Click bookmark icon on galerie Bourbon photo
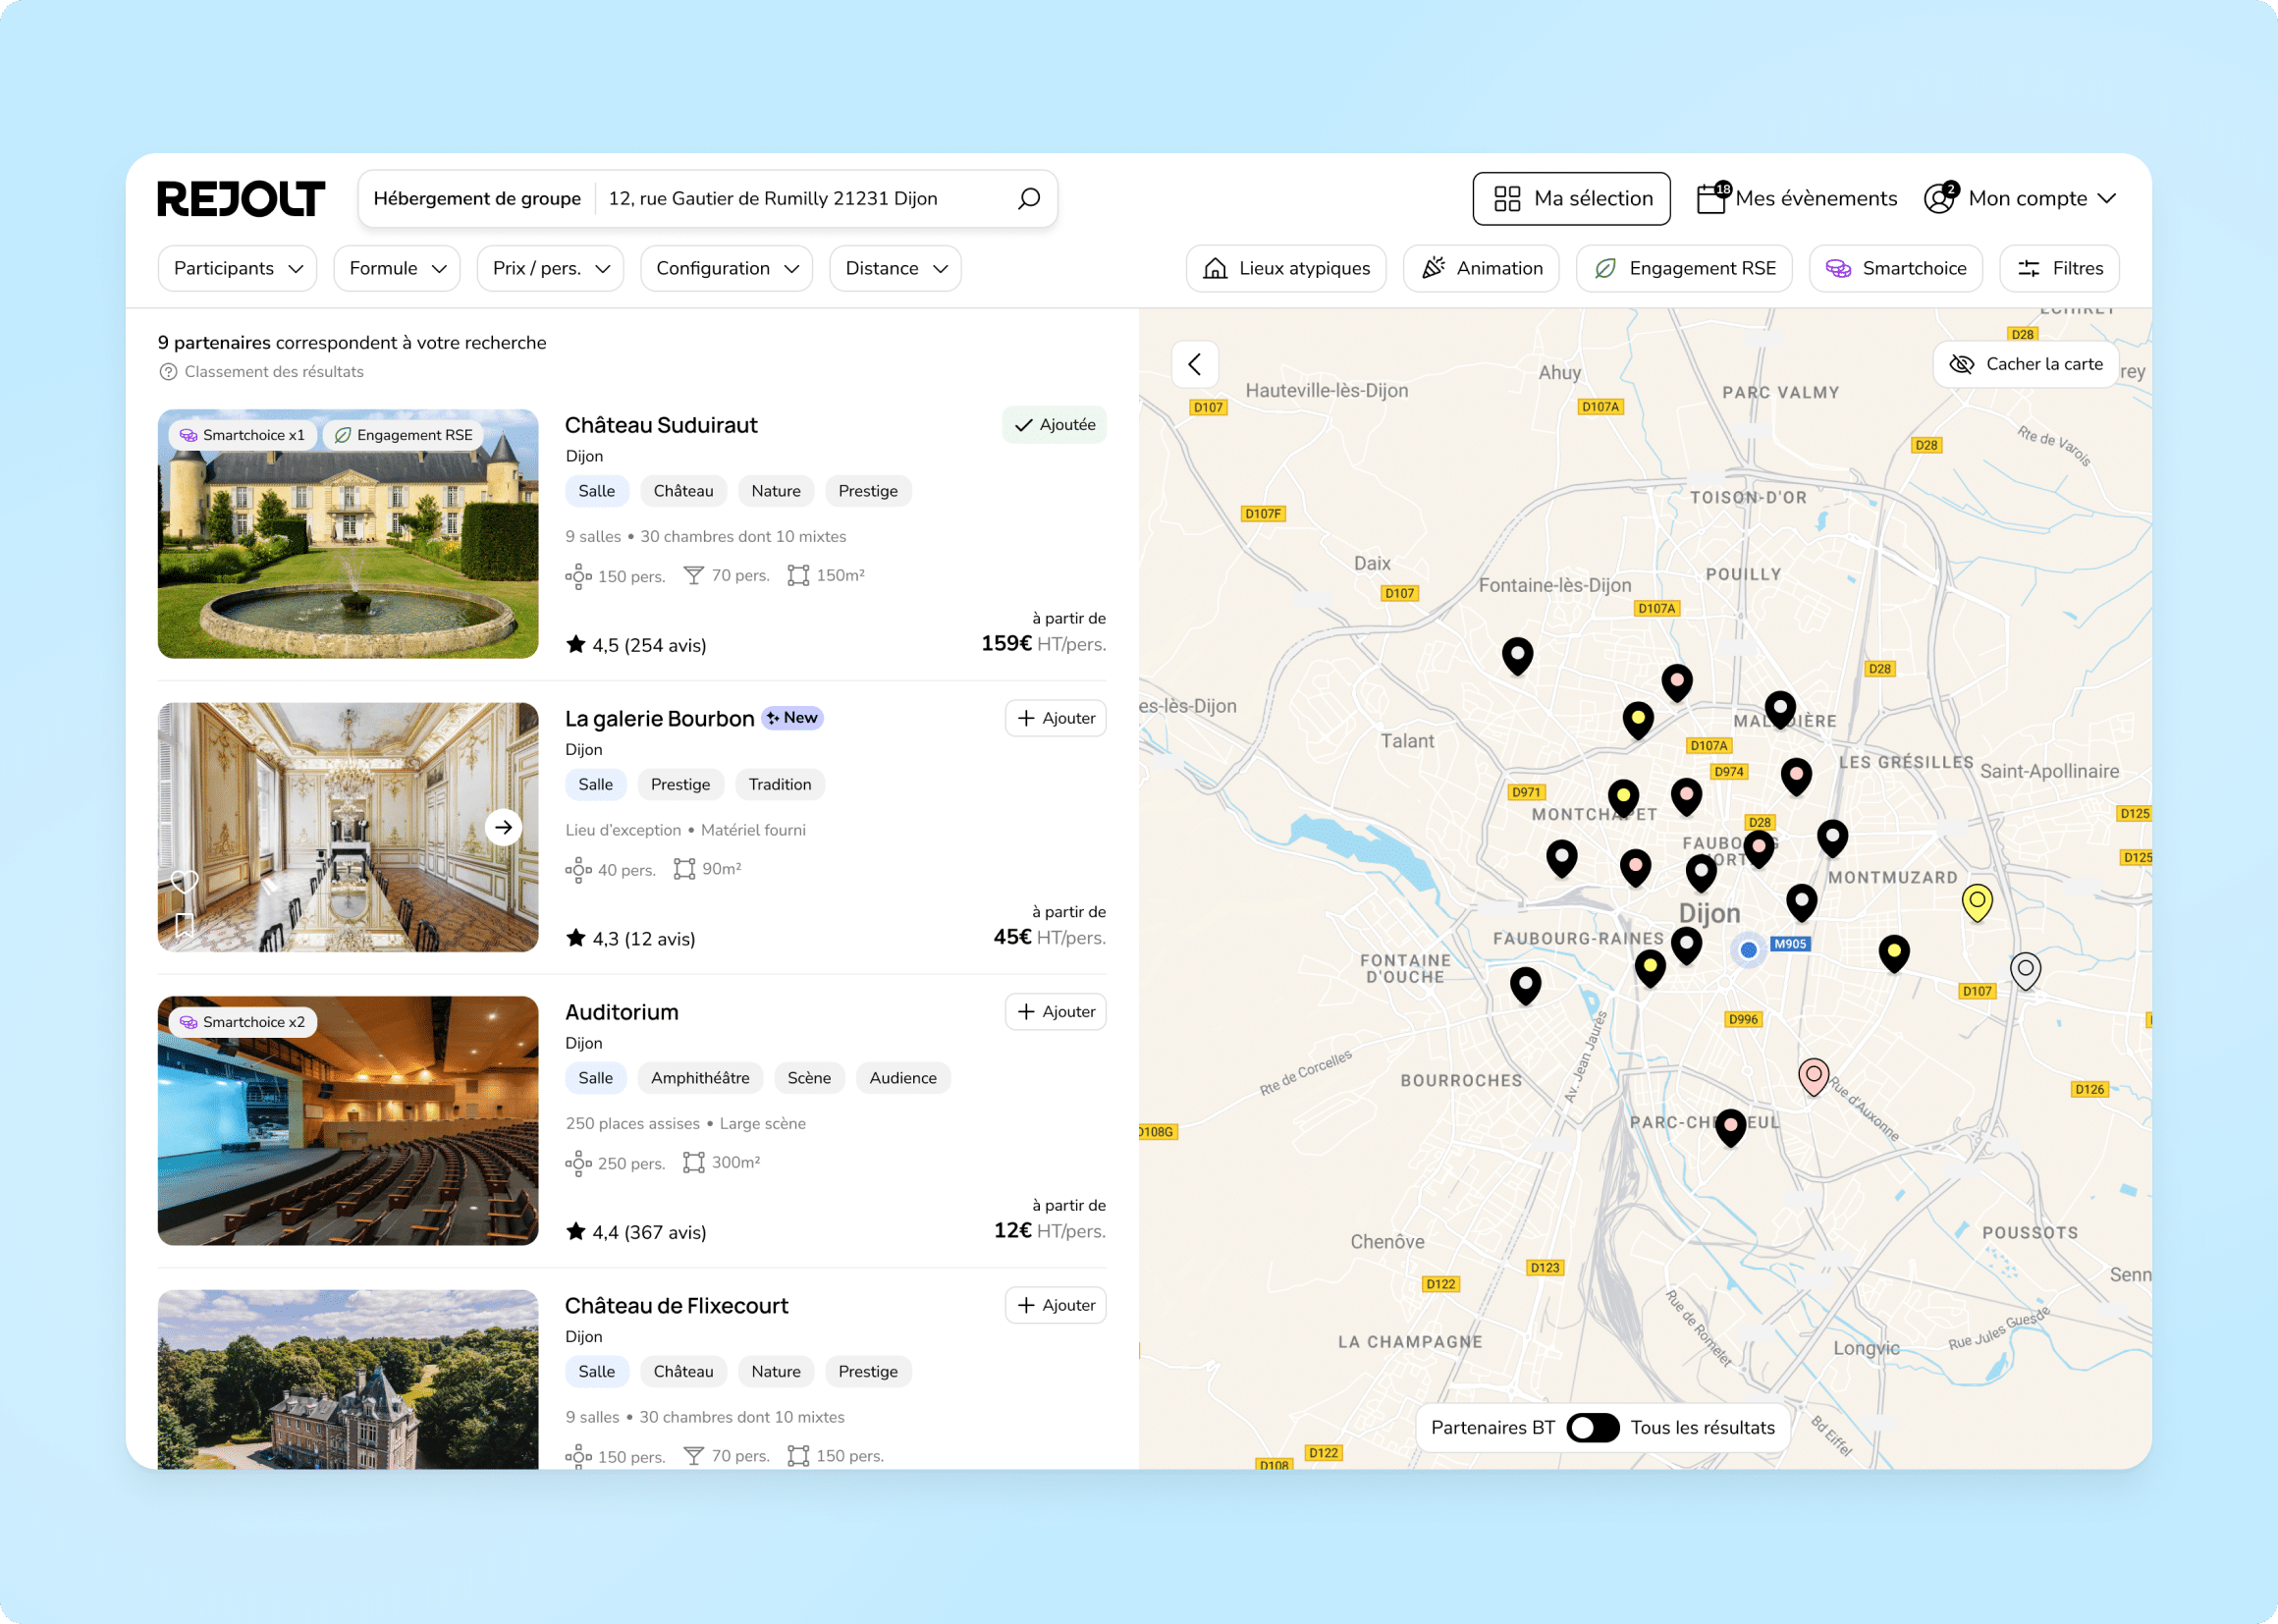Image resolution: width=2278 pixels, height=1624 pixels. [184, 925]
